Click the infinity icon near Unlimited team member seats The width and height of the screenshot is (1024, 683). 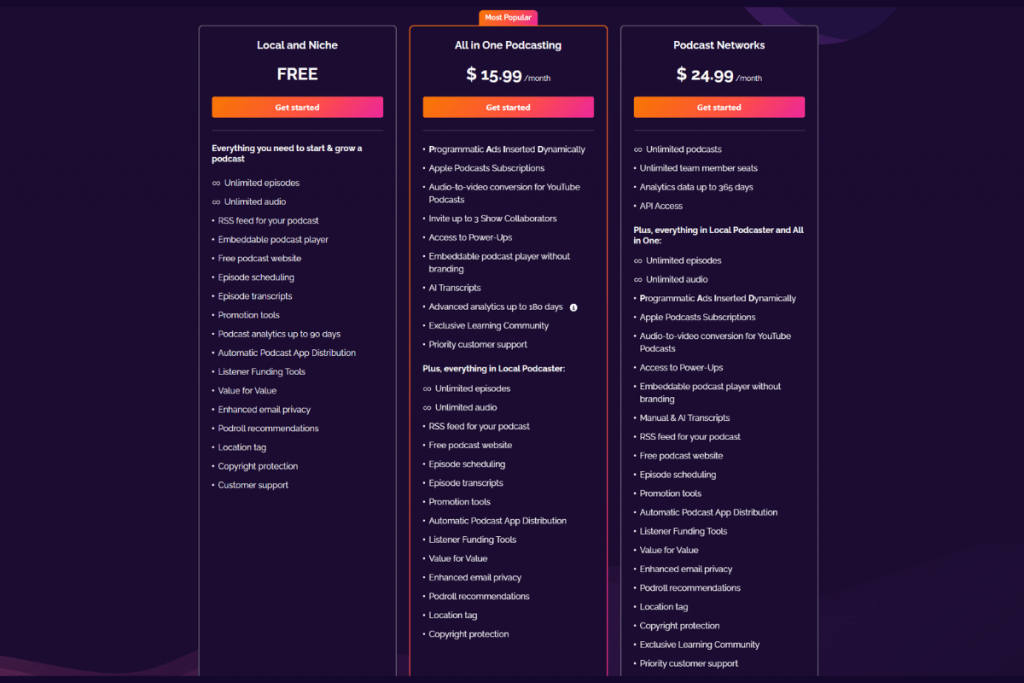click(x=633, y=167)
